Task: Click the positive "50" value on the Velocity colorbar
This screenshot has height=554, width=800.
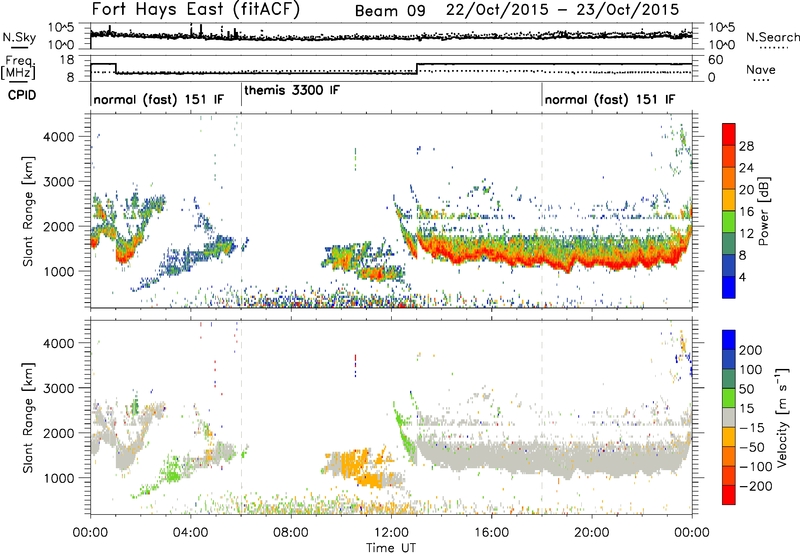Action: (x=746, y=389)
